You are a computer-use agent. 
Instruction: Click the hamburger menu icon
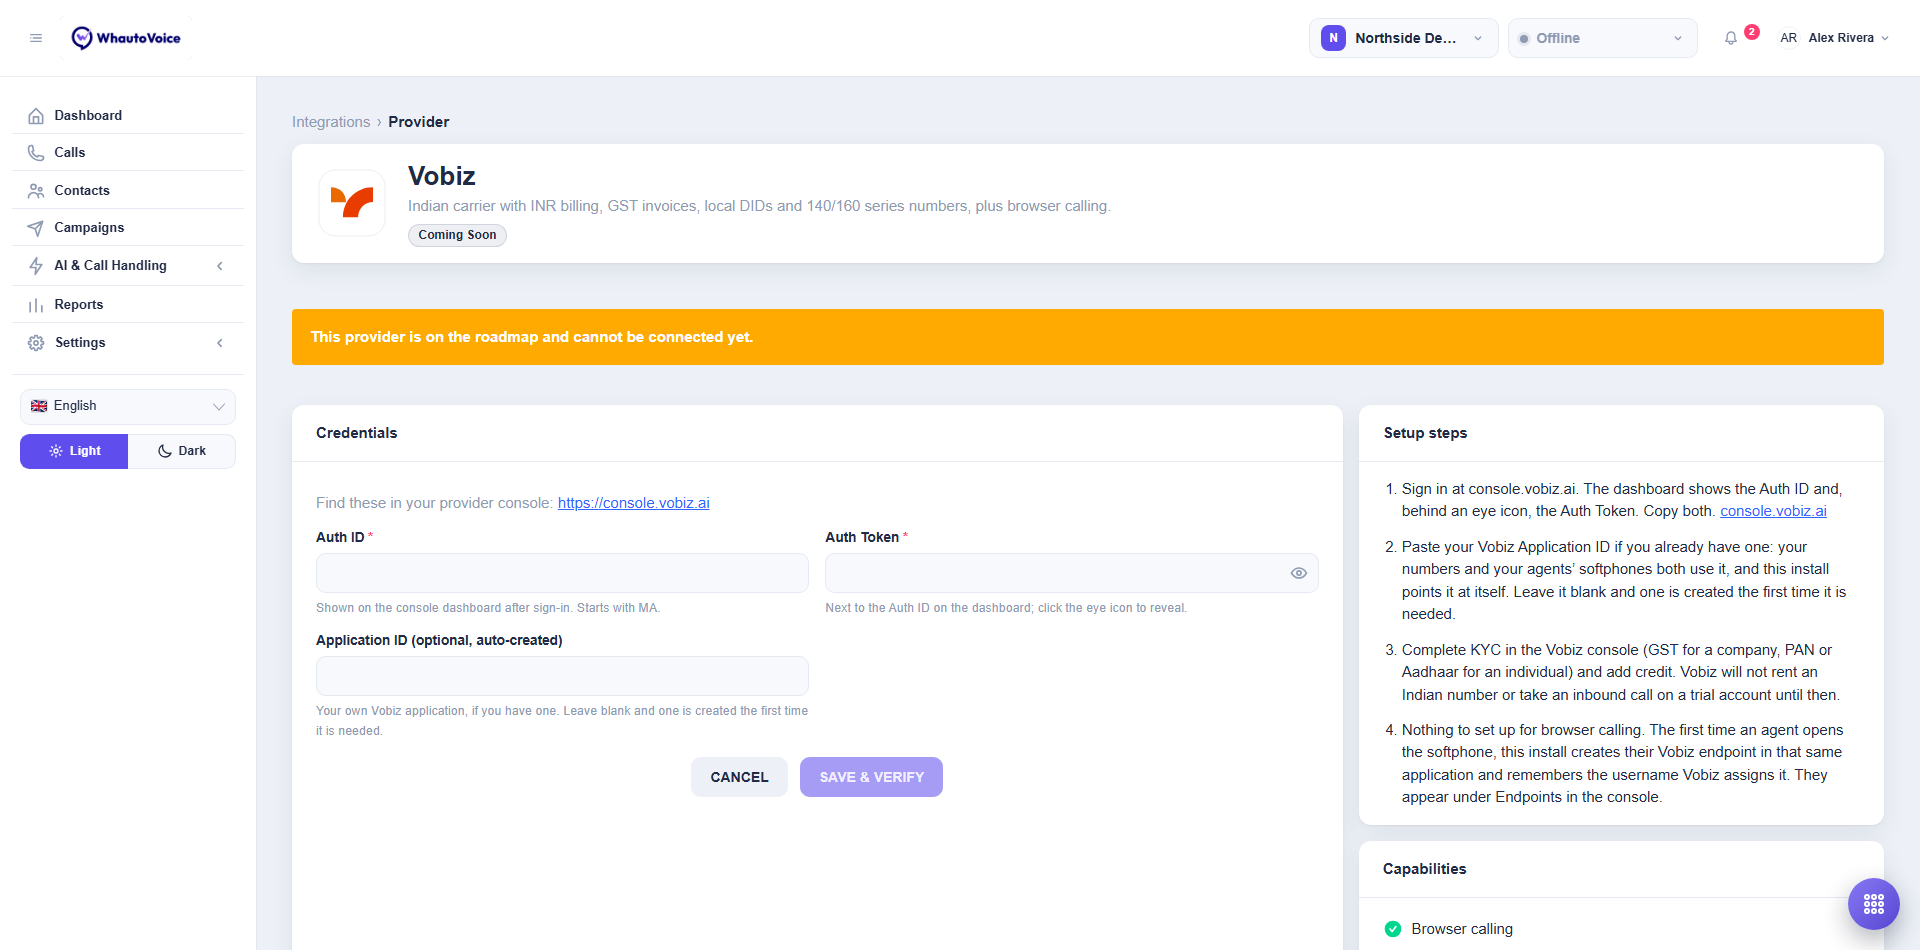[x=36, y=38]
